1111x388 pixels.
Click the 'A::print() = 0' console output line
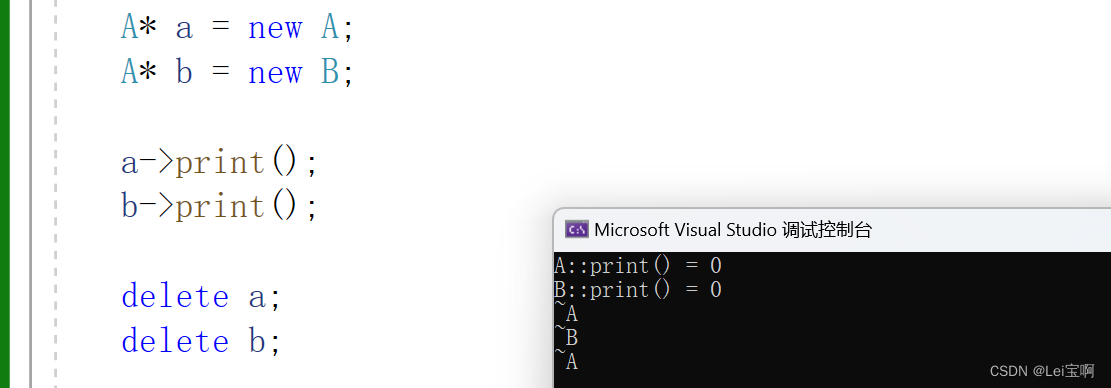coord(638,266)
